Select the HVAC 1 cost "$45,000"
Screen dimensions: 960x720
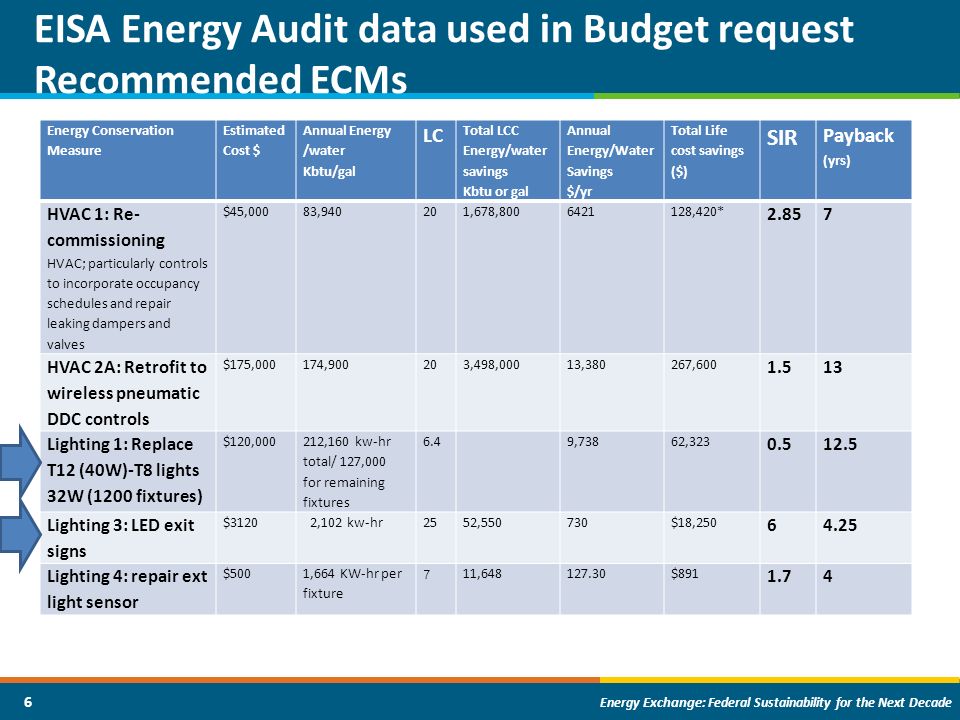tap(246, 212)
